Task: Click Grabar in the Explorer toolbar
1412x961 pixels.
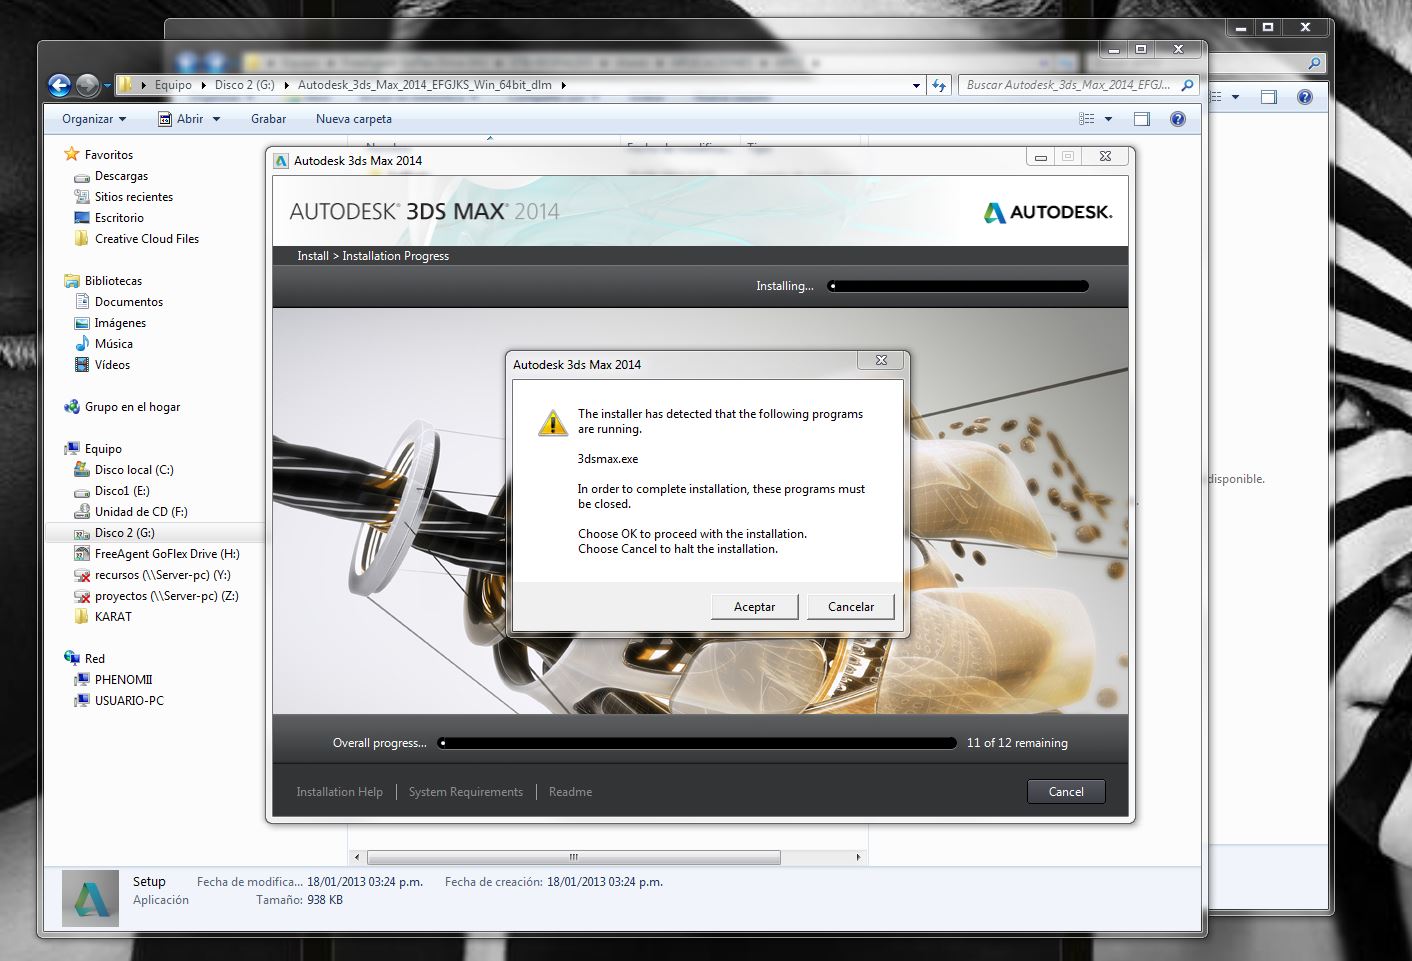Action: click(x=268, y=119)
